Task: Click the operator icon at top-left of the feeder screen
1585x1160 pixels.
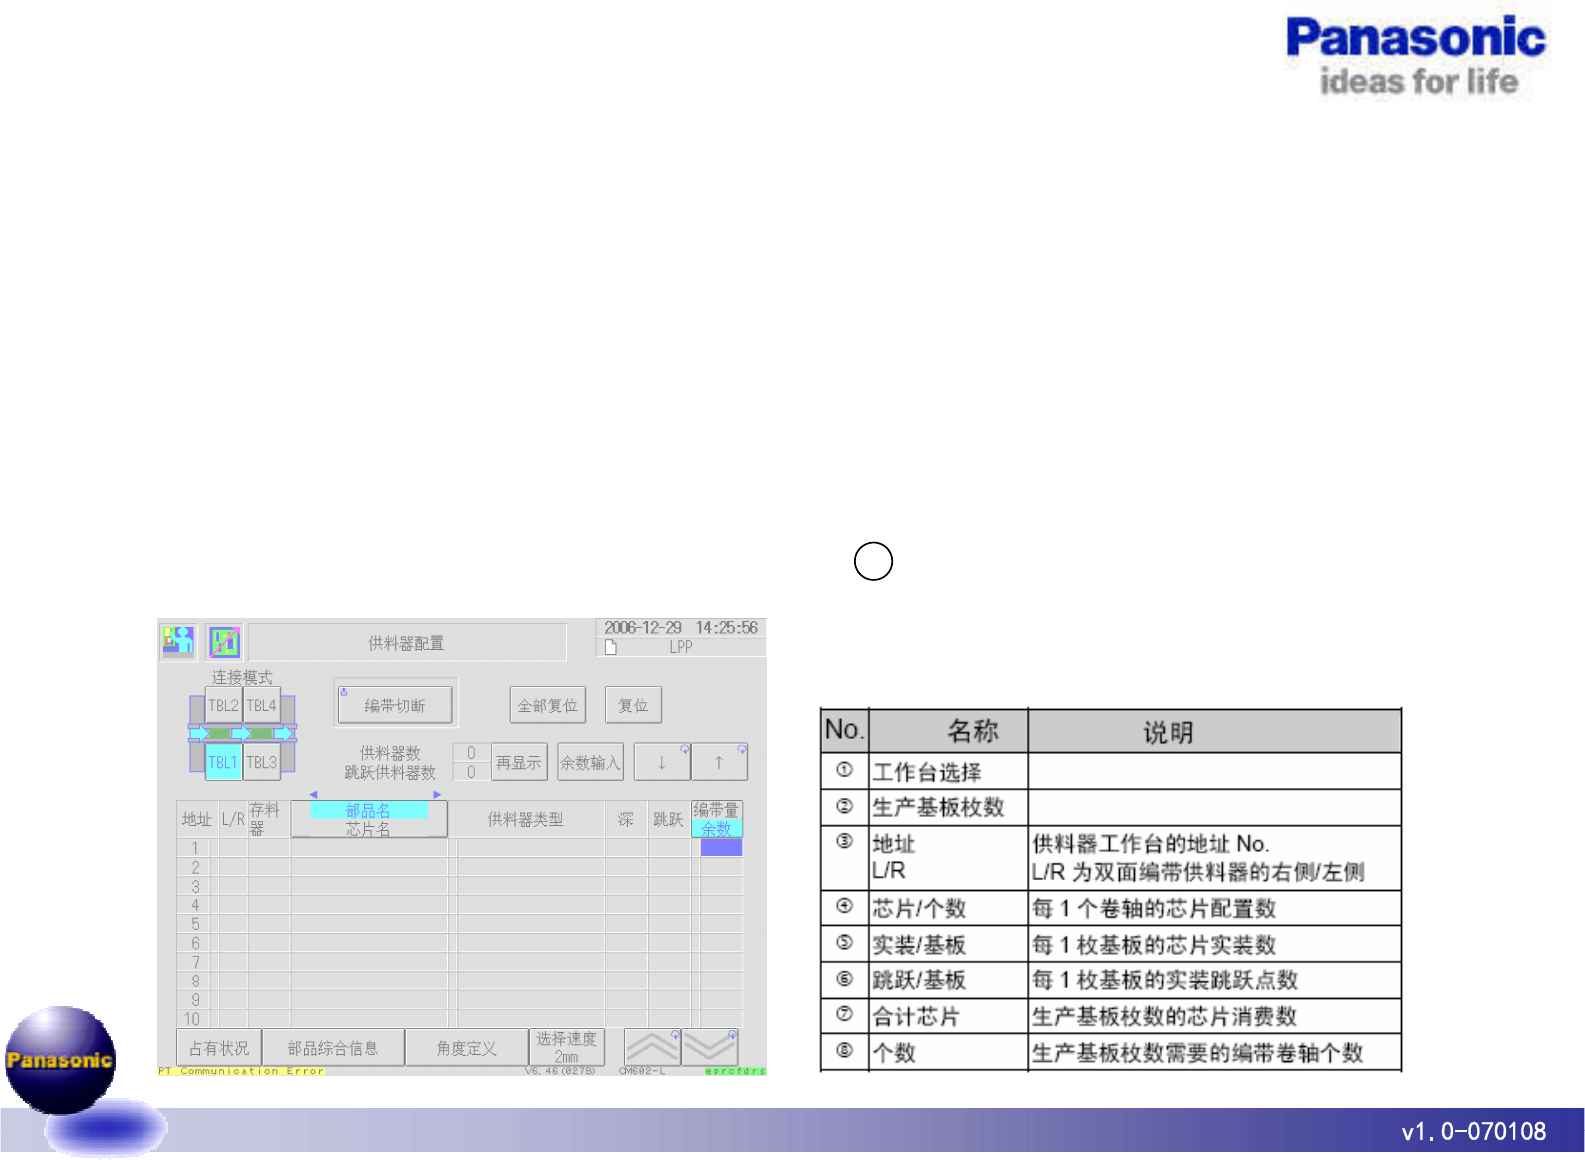Action: coord(178,641)
